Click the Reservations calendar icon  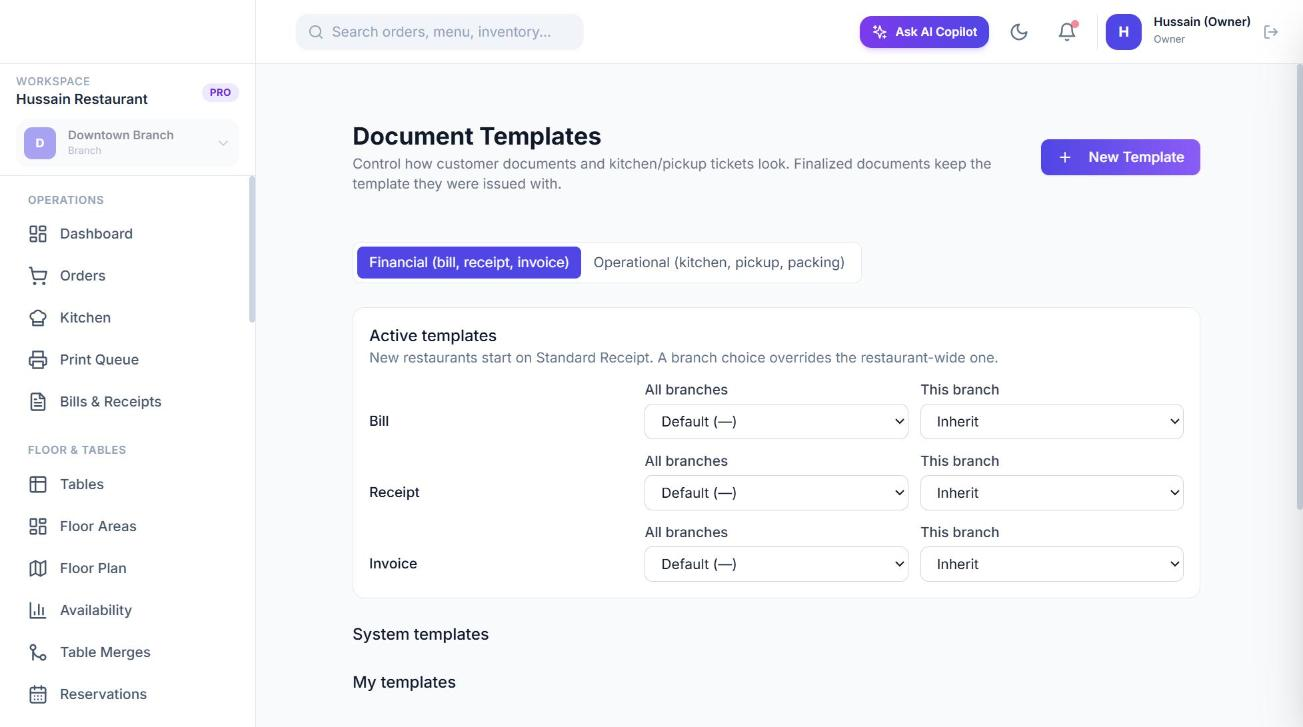pyautogui.click(x=38, y=694)
